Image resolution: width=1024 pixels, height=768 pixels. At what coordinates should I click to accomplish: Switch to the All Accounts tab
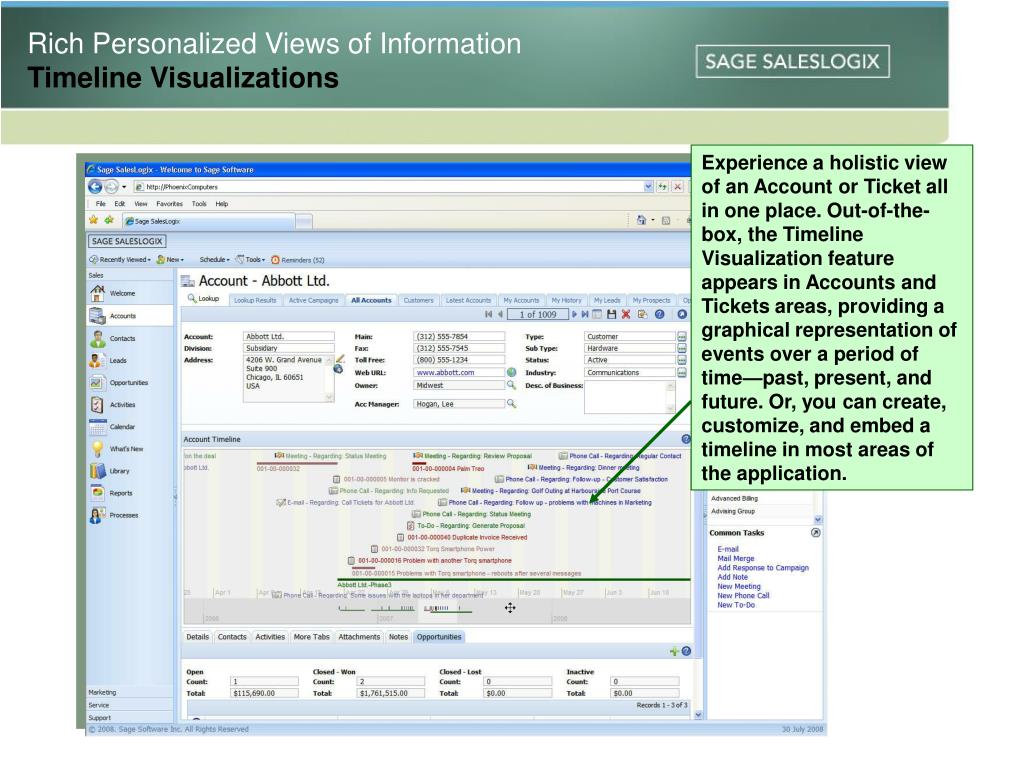click(x=371, y=300)
